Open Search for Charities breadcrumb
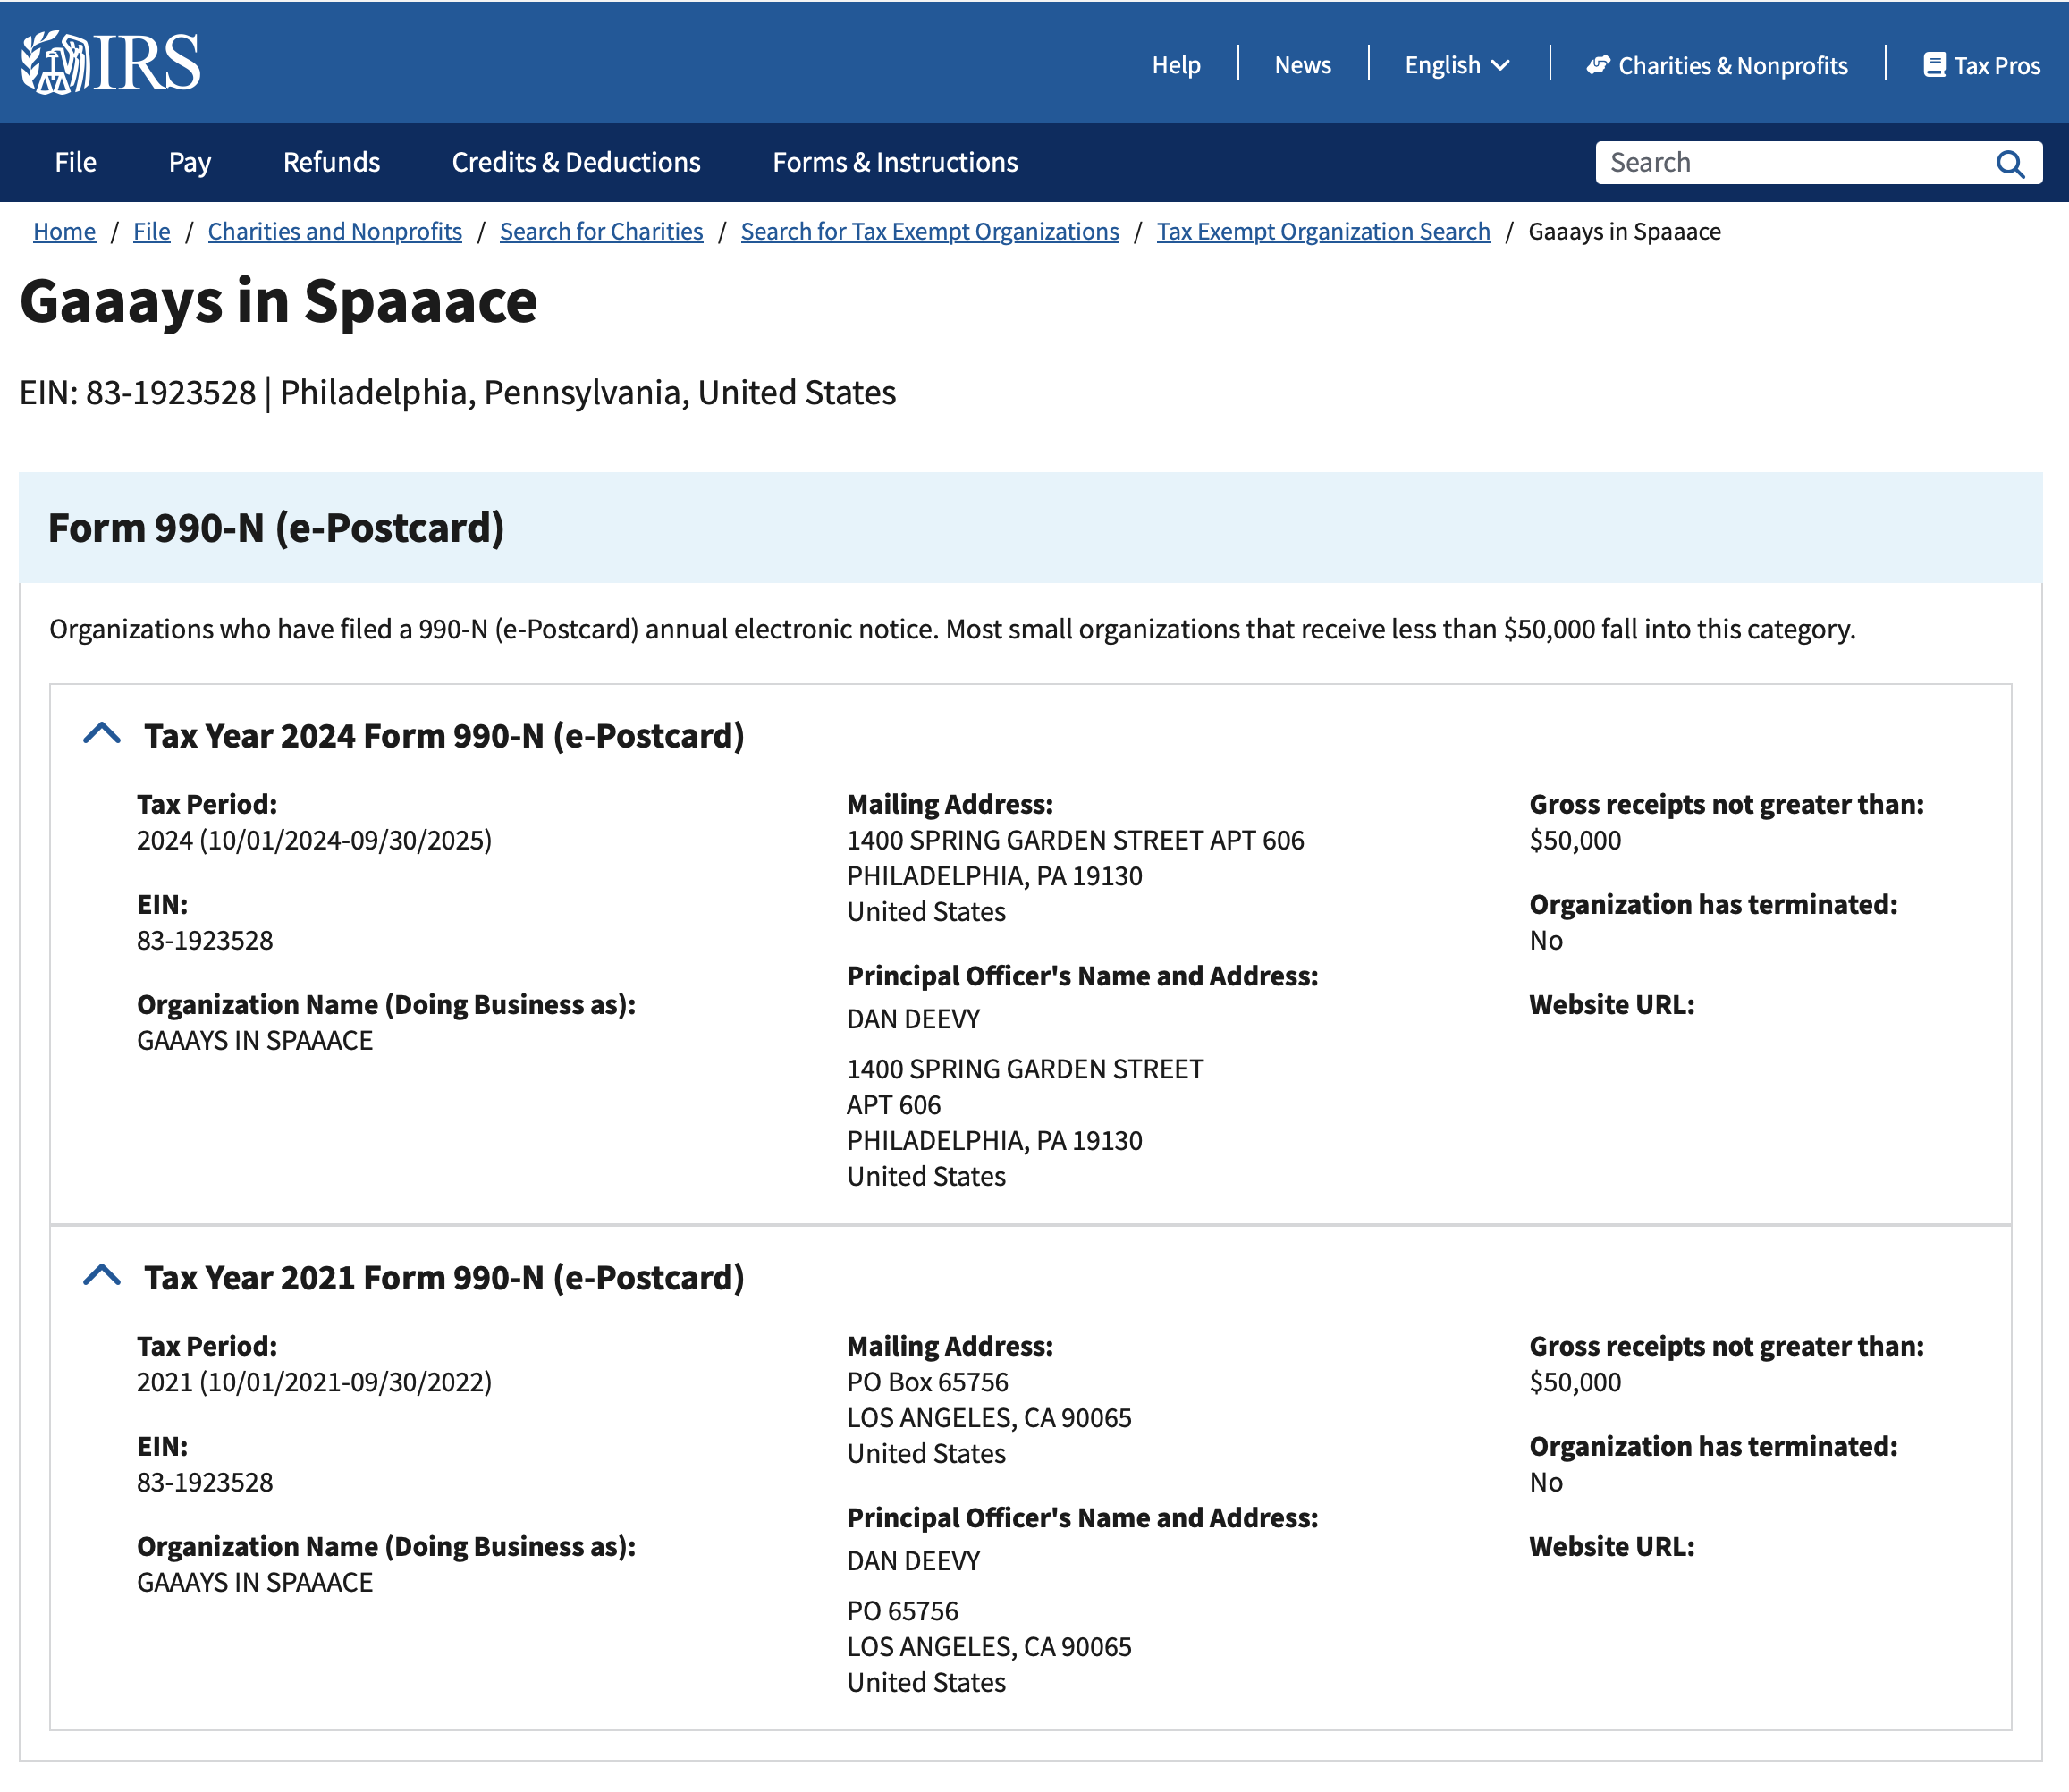Viewport: 2069px width, 1792px height. click(601, 231)
